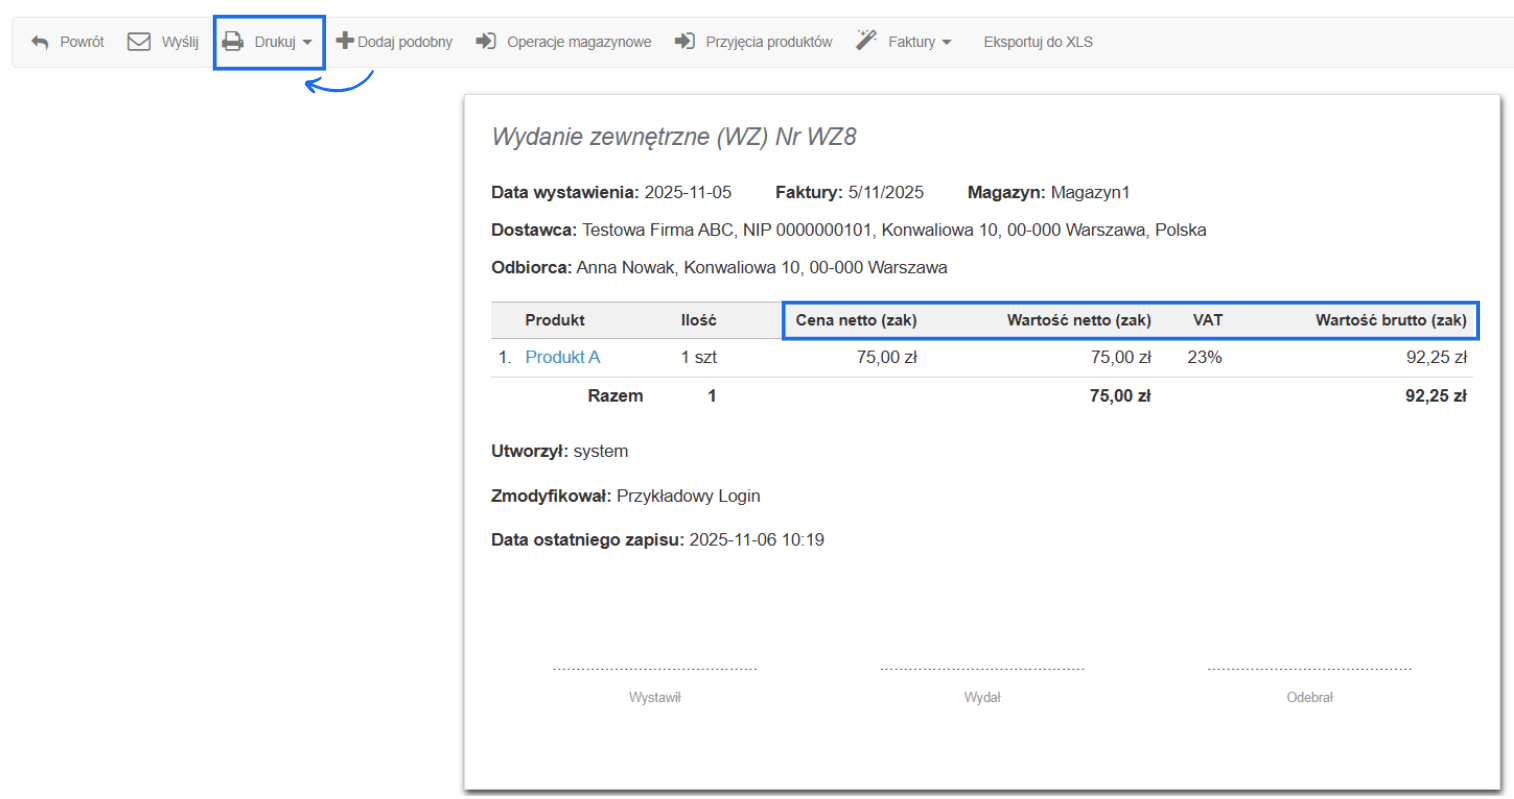Open the Faktury dropdown chevron
Screen dimensions: 1514x799
[945, 43]
